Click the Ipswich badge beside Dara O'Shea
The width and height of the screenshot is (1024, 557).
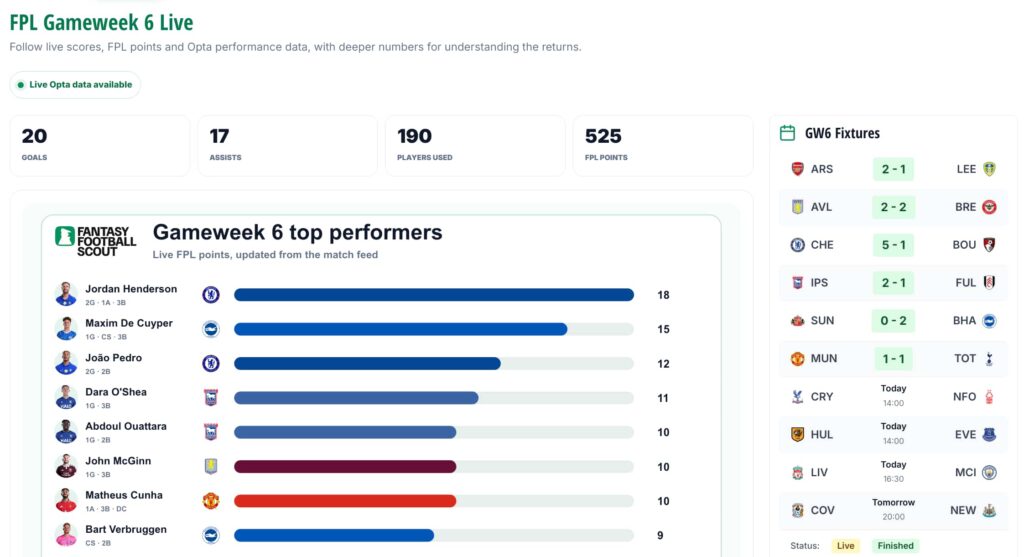coord(211,398)
